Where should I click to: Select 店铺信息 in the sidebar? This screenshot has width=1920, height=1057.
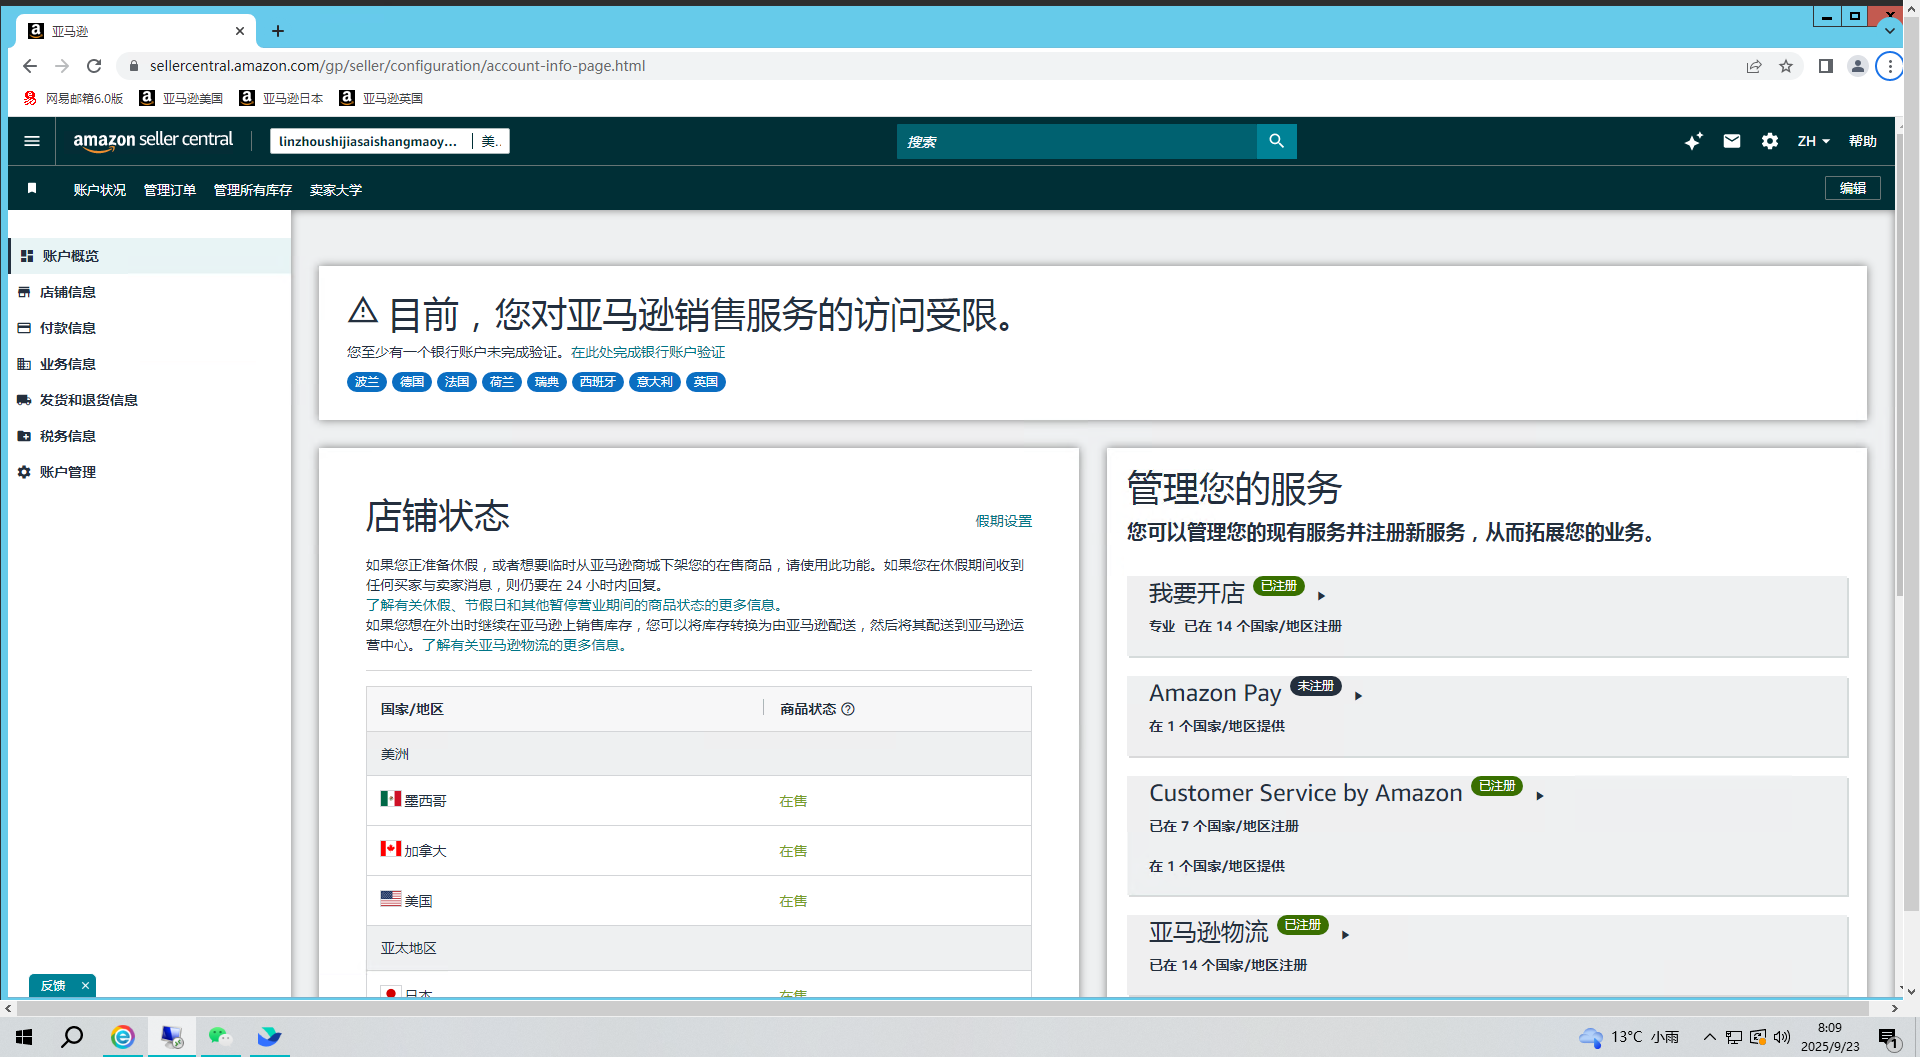68,292
